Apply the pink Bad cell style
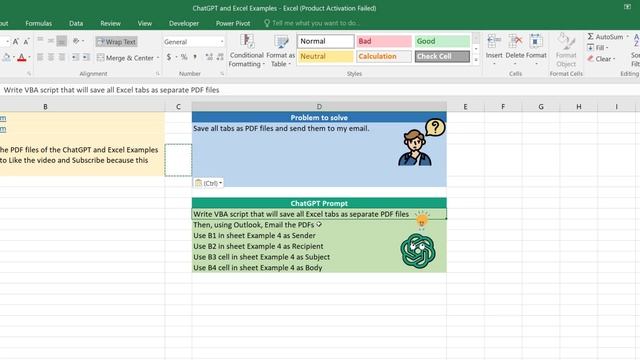The width and height of the screenshot is (640, 360). (x=384, y=41)
